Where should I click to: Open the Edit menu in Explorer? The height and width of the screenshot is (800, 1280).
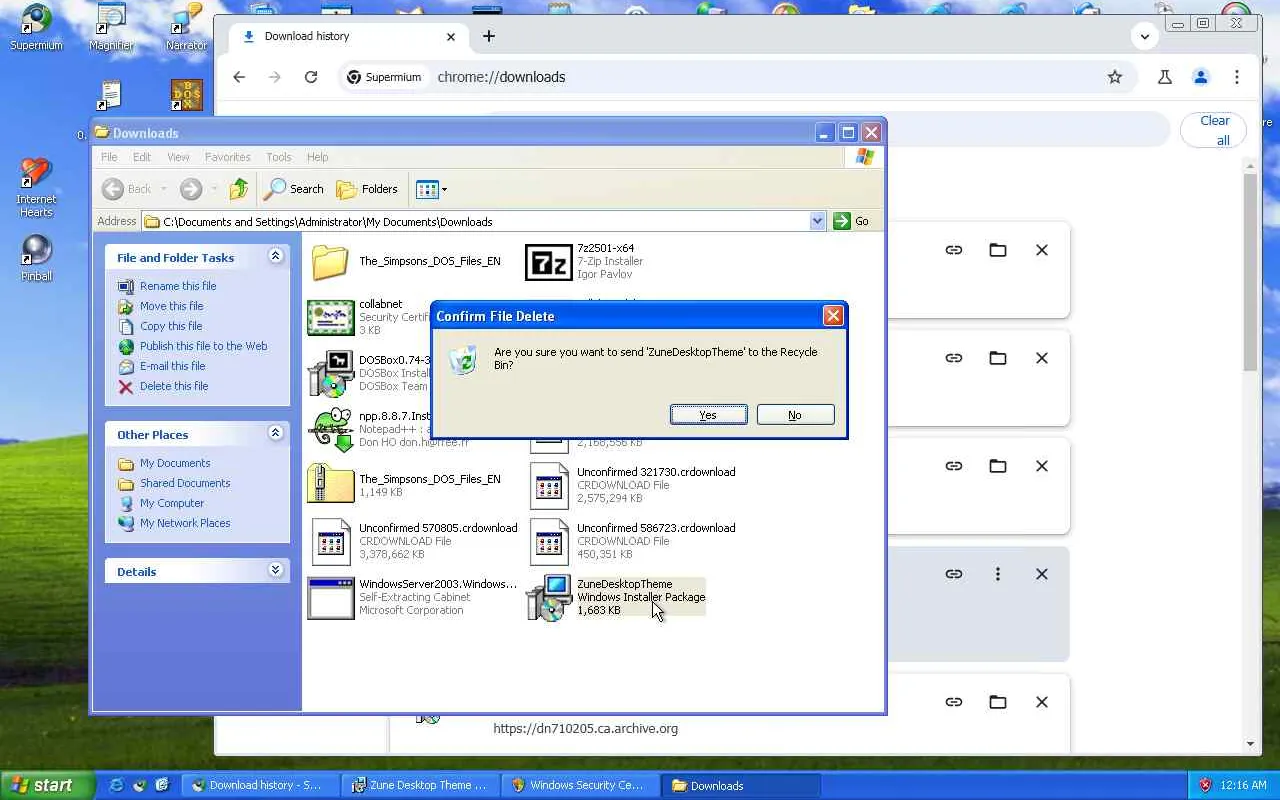click(142, 157)
